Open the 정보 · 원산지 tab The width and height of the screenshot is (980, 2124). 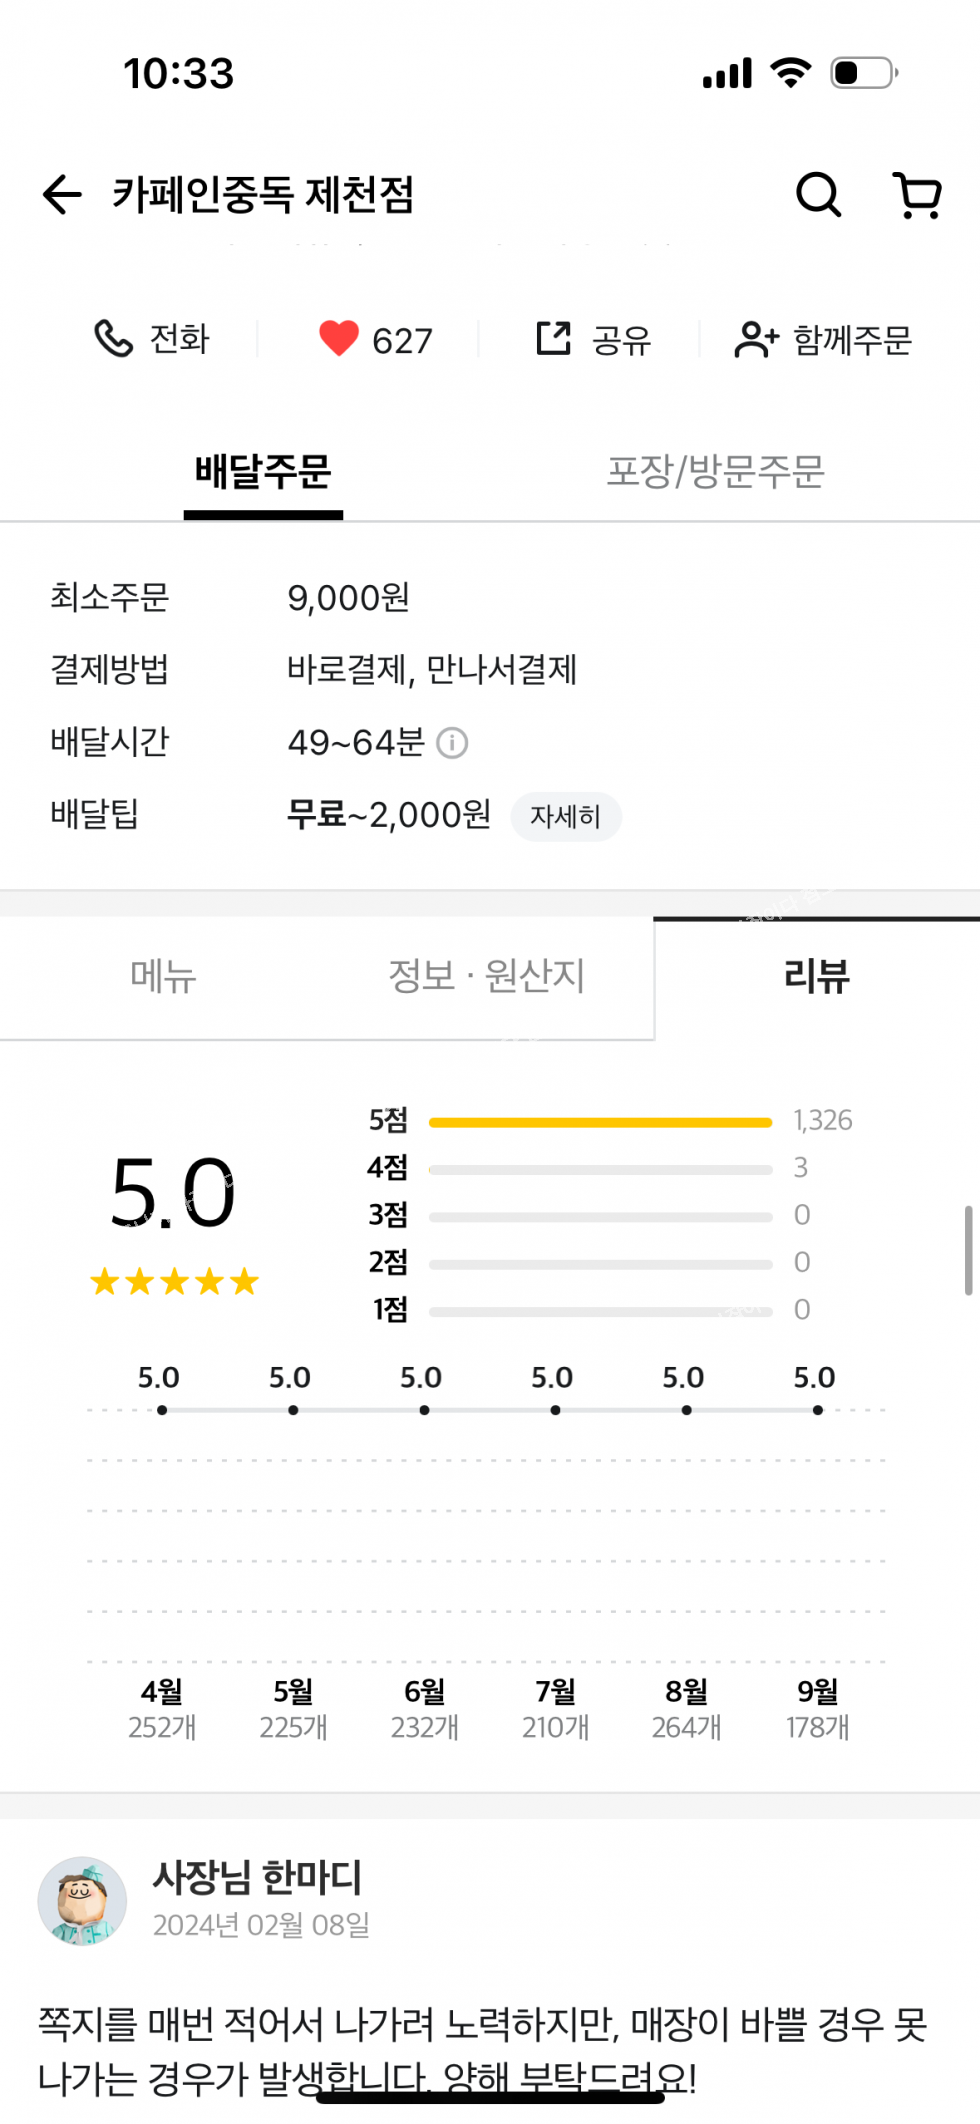point(486,976)
